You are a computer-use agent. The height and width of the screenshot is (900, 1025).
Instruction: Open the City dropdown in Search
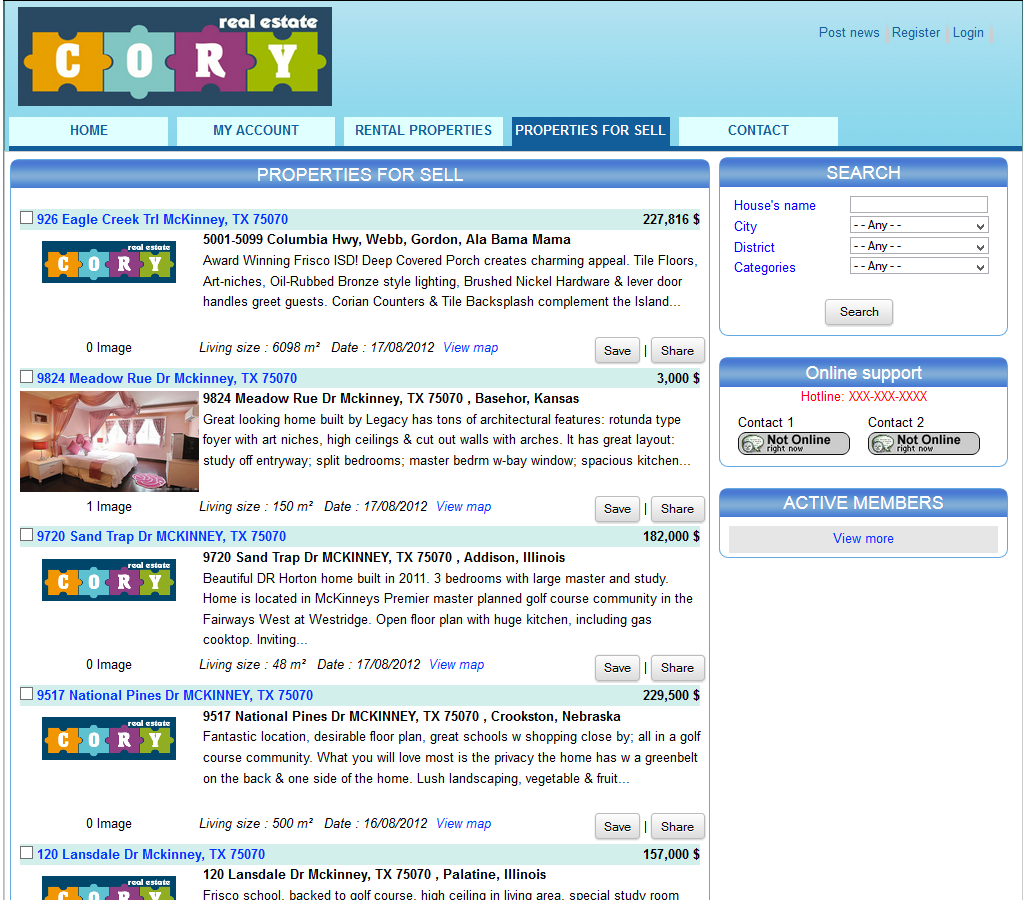pyautogui.click(x=918, y=226)
